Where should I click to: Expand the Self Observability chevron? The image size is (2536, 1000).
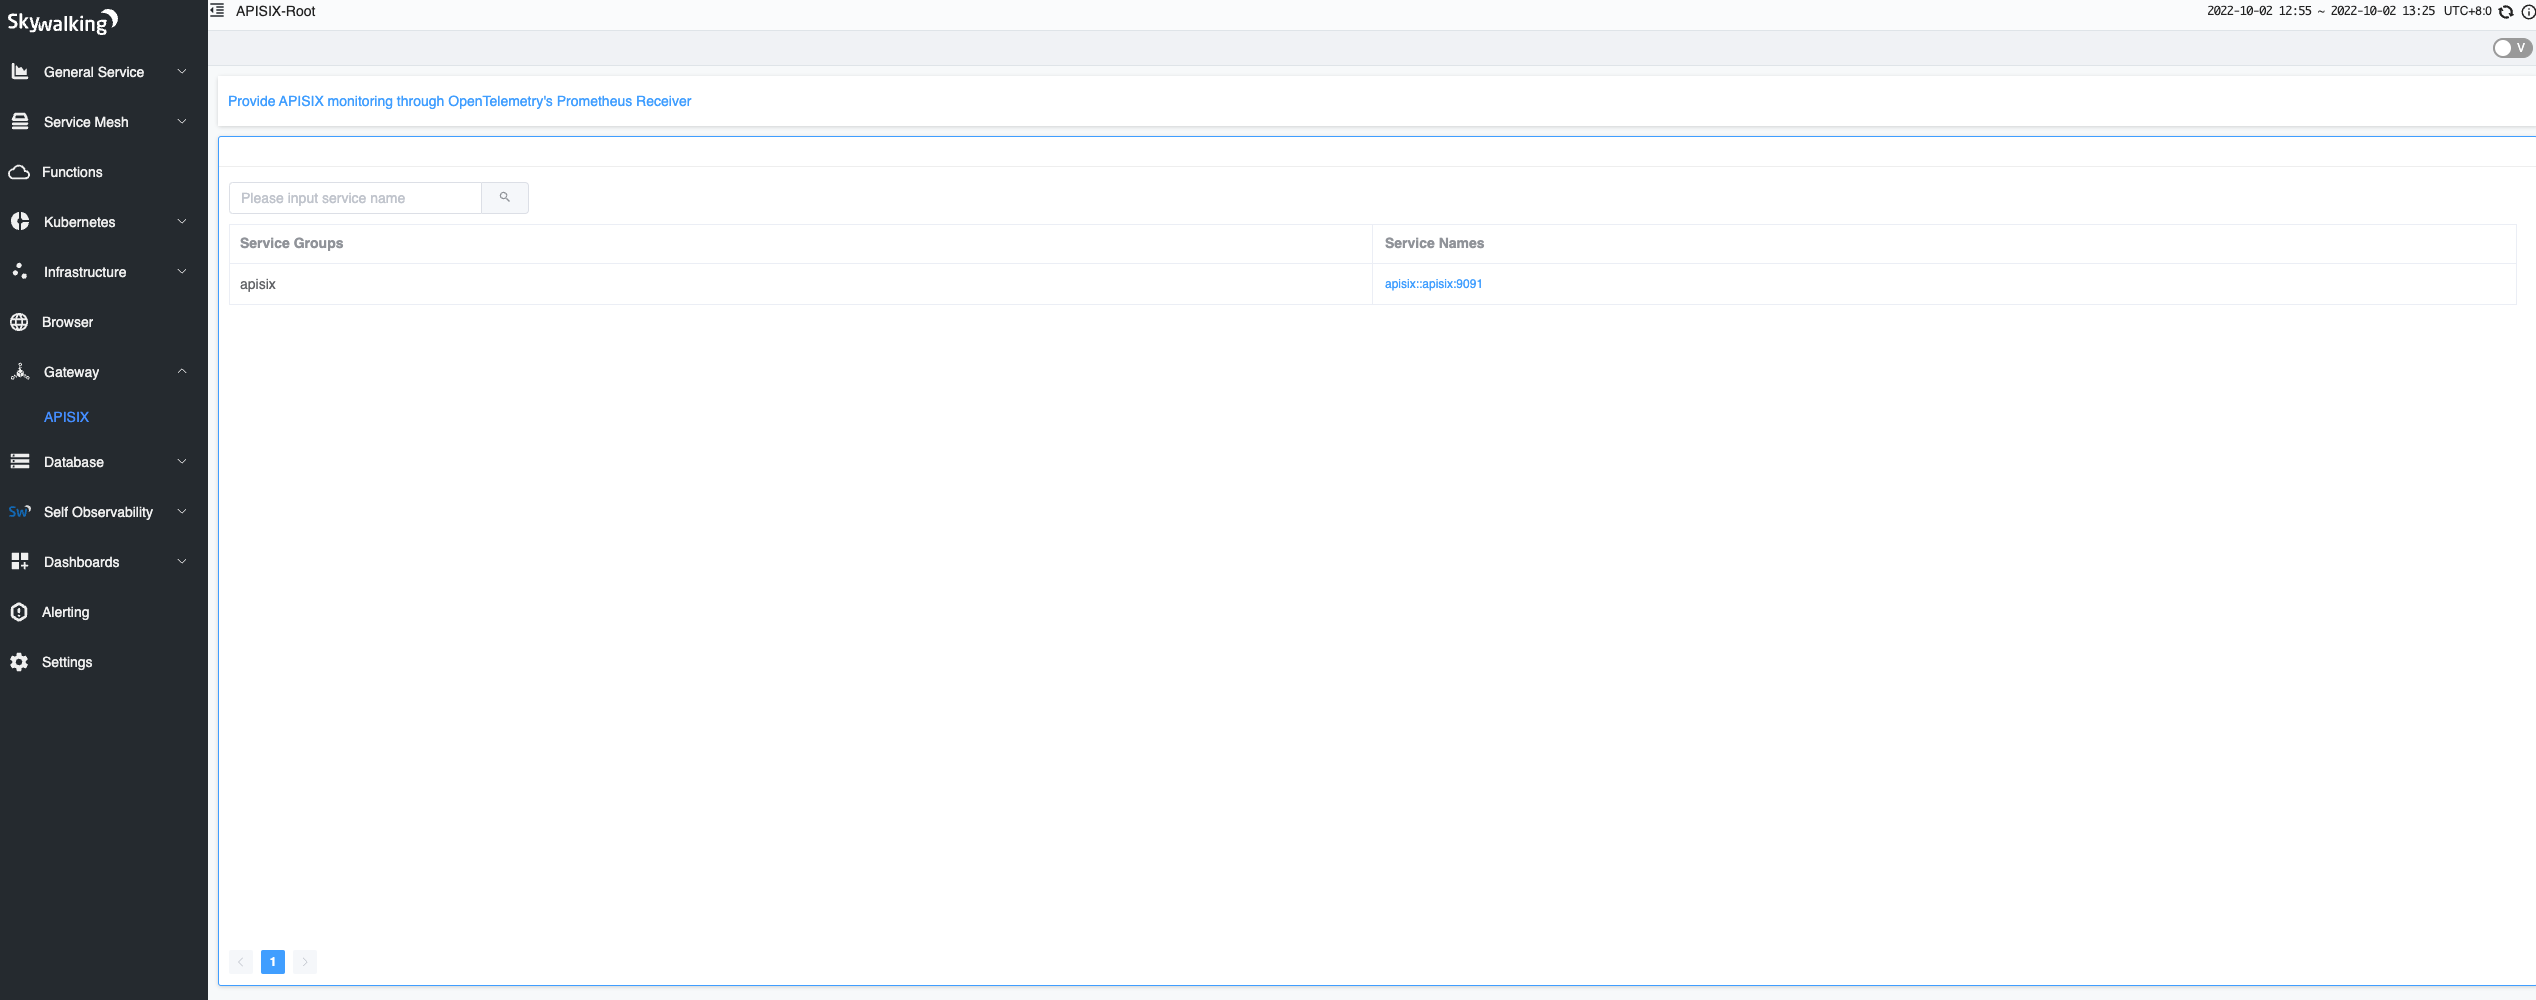point(182,512)
